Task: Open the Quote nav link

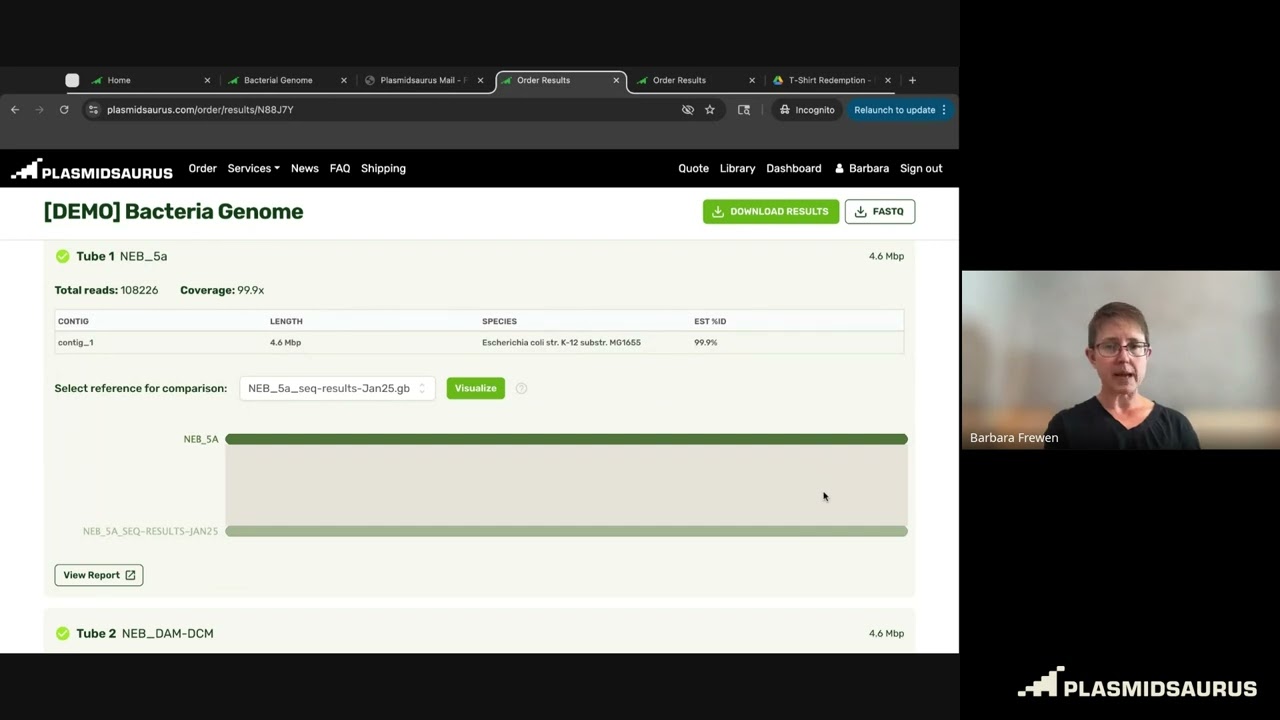Action: coord(693,168)
